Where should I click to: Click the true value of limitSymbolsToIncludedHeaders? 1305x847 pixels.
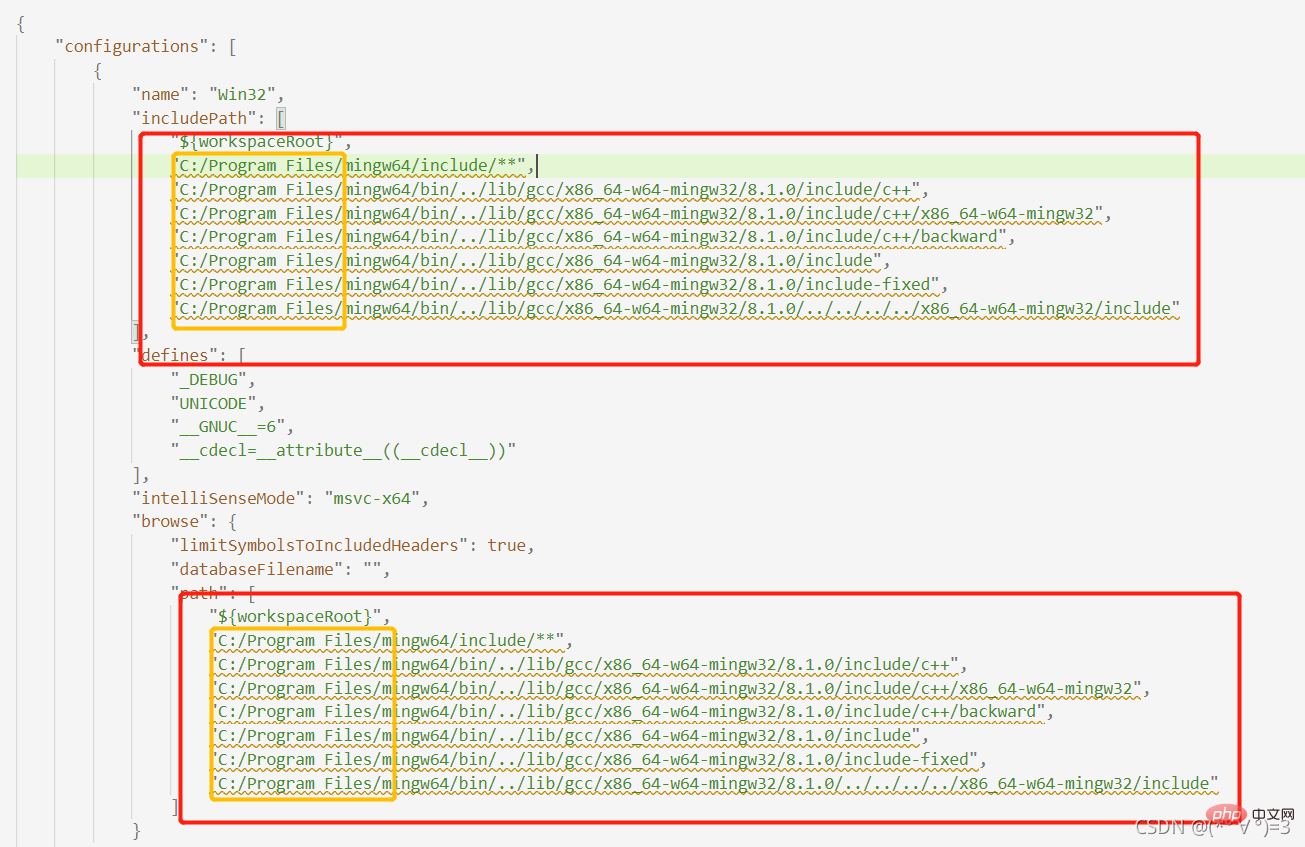click(x=506, y=546)
